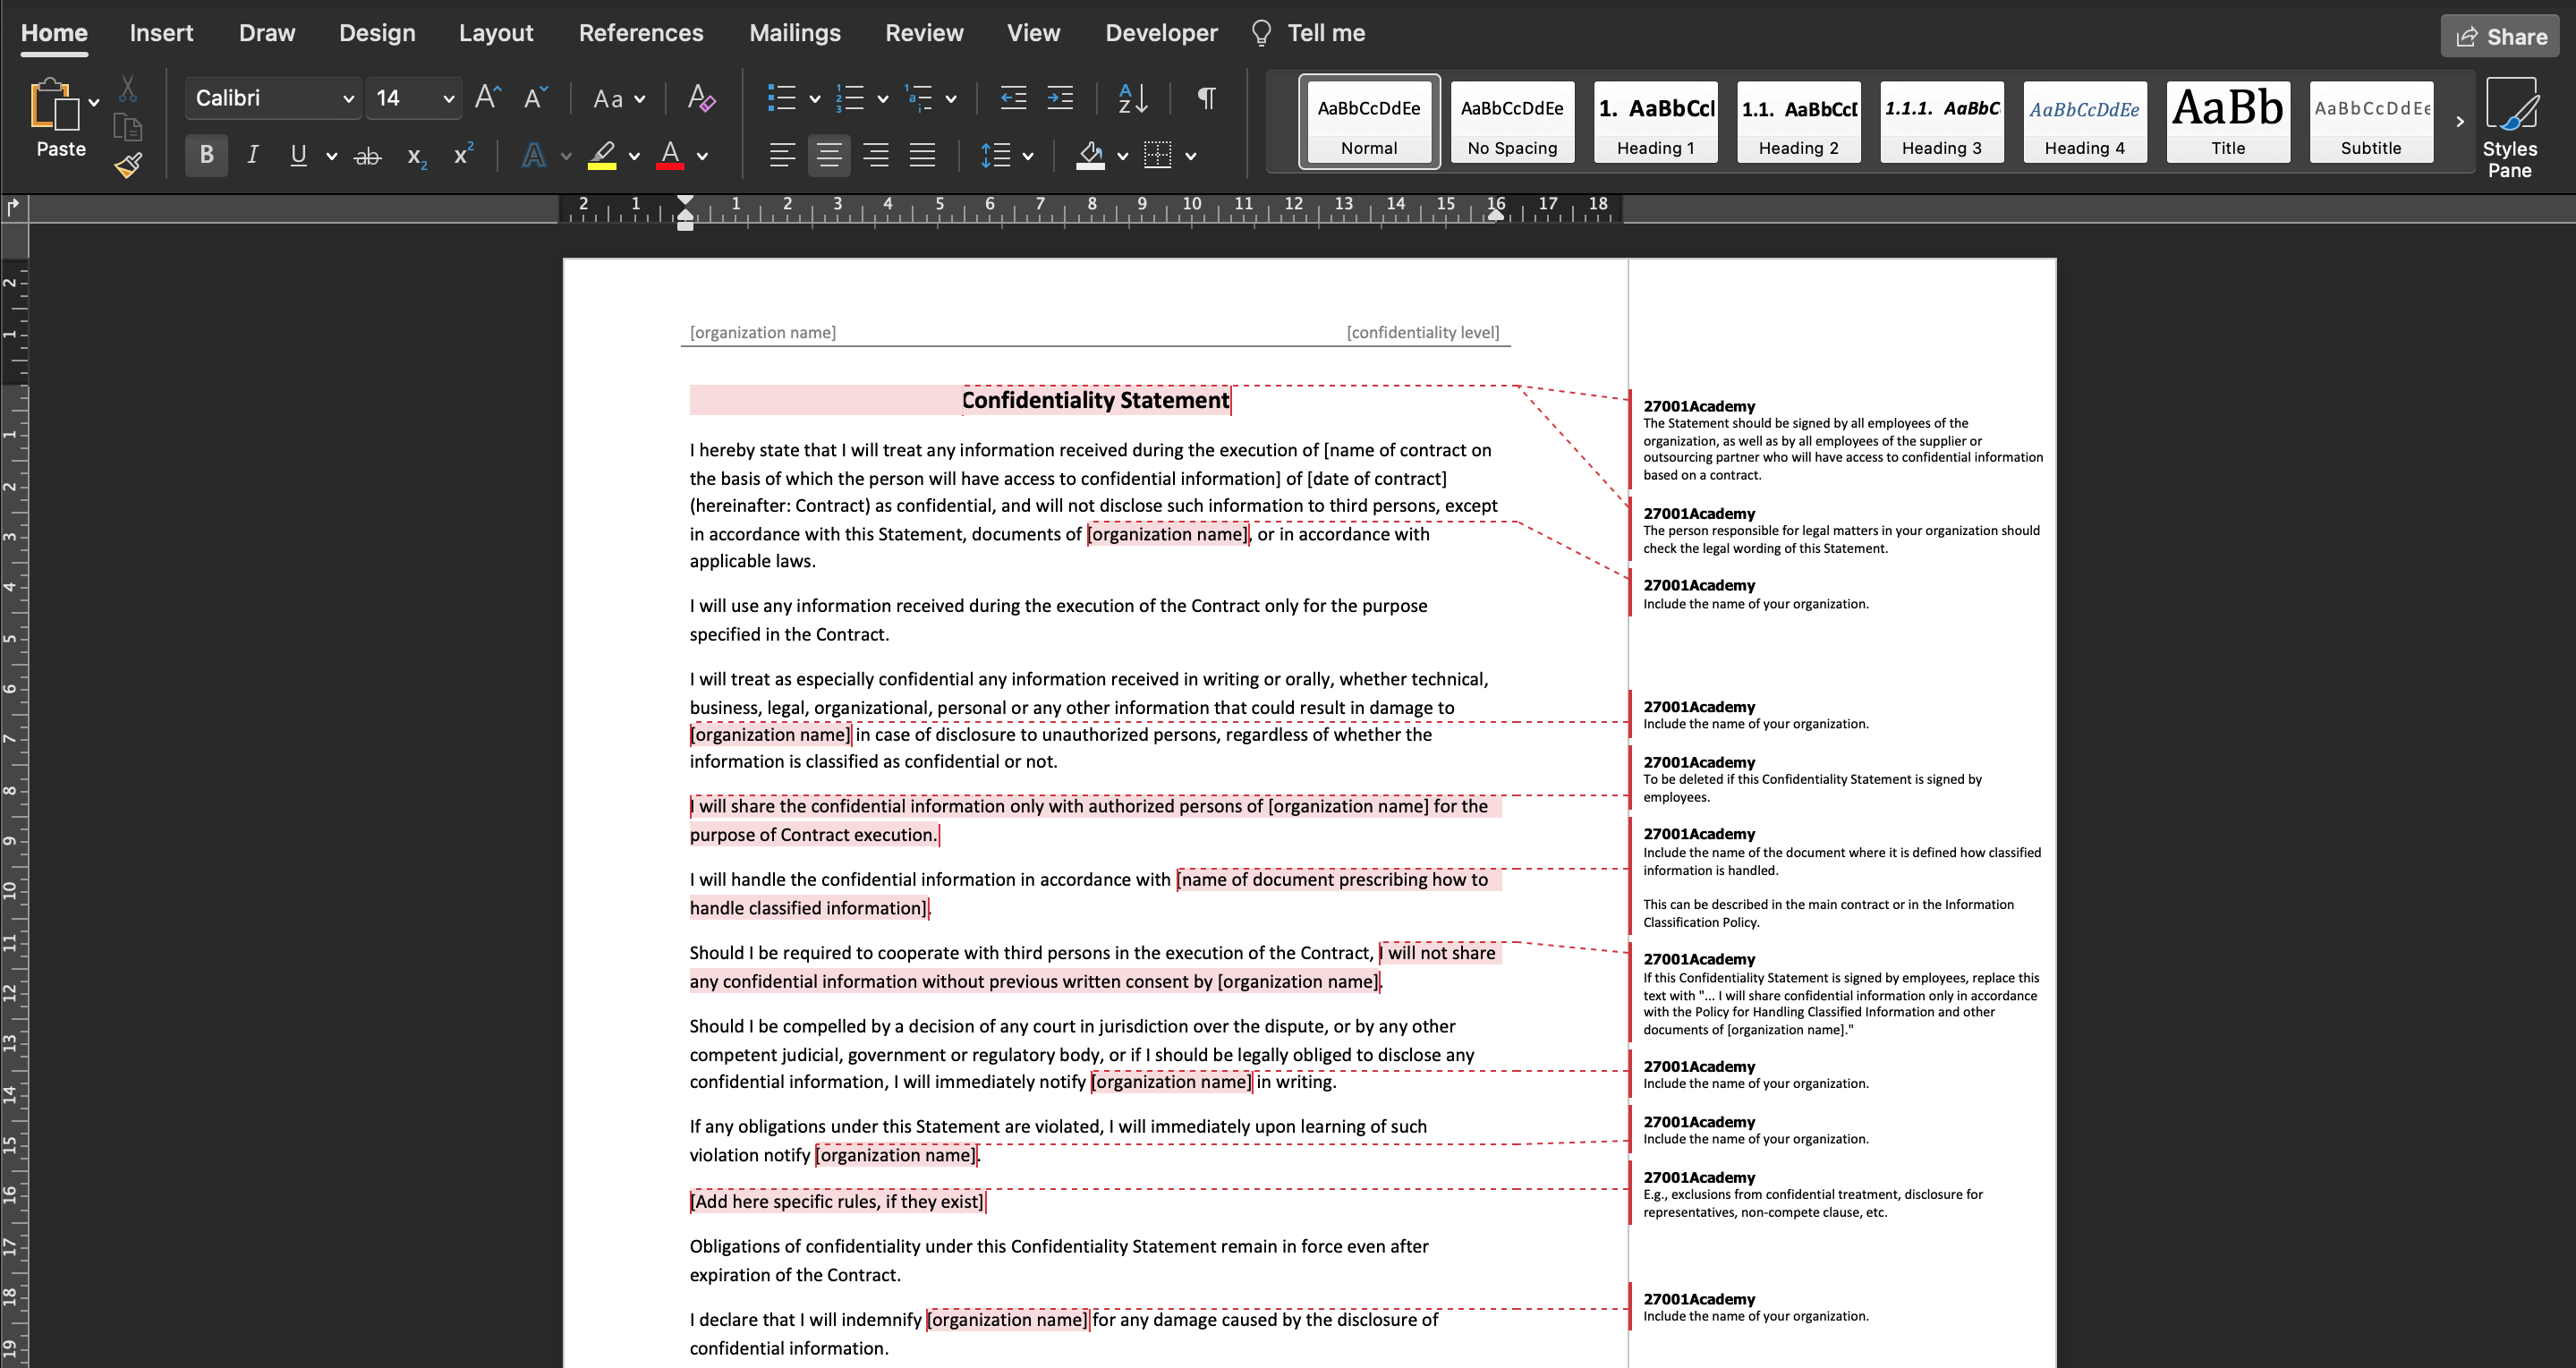Click the Increase Indent icon

[1060, 98]
